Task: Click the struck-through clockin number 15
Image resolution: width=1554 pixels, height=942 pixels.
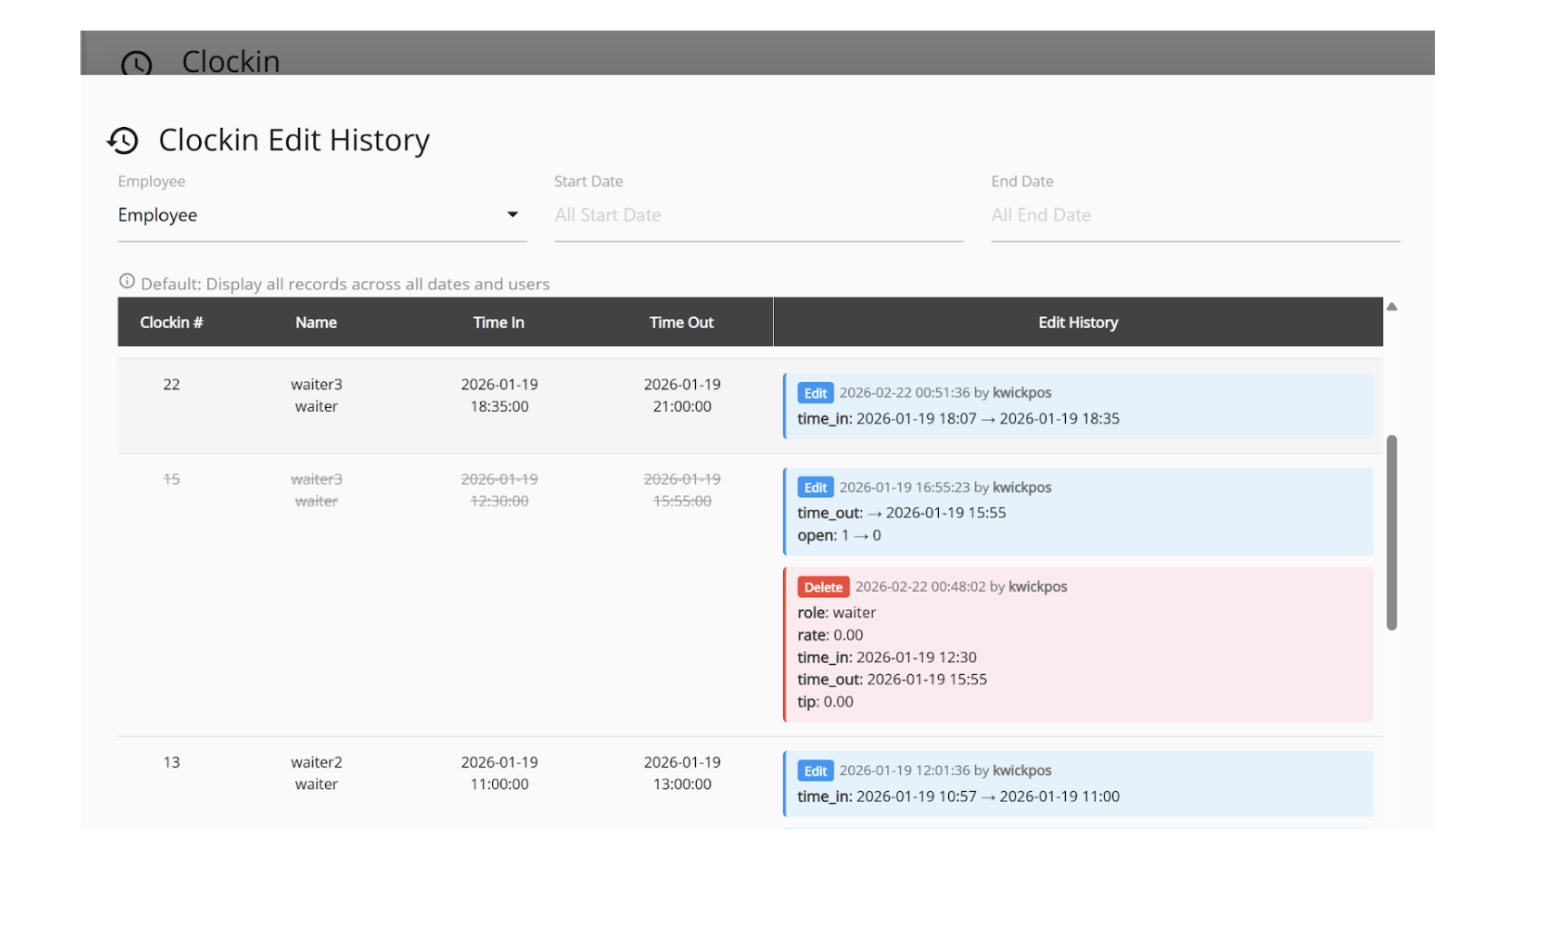Action: [x=172, y=479]
